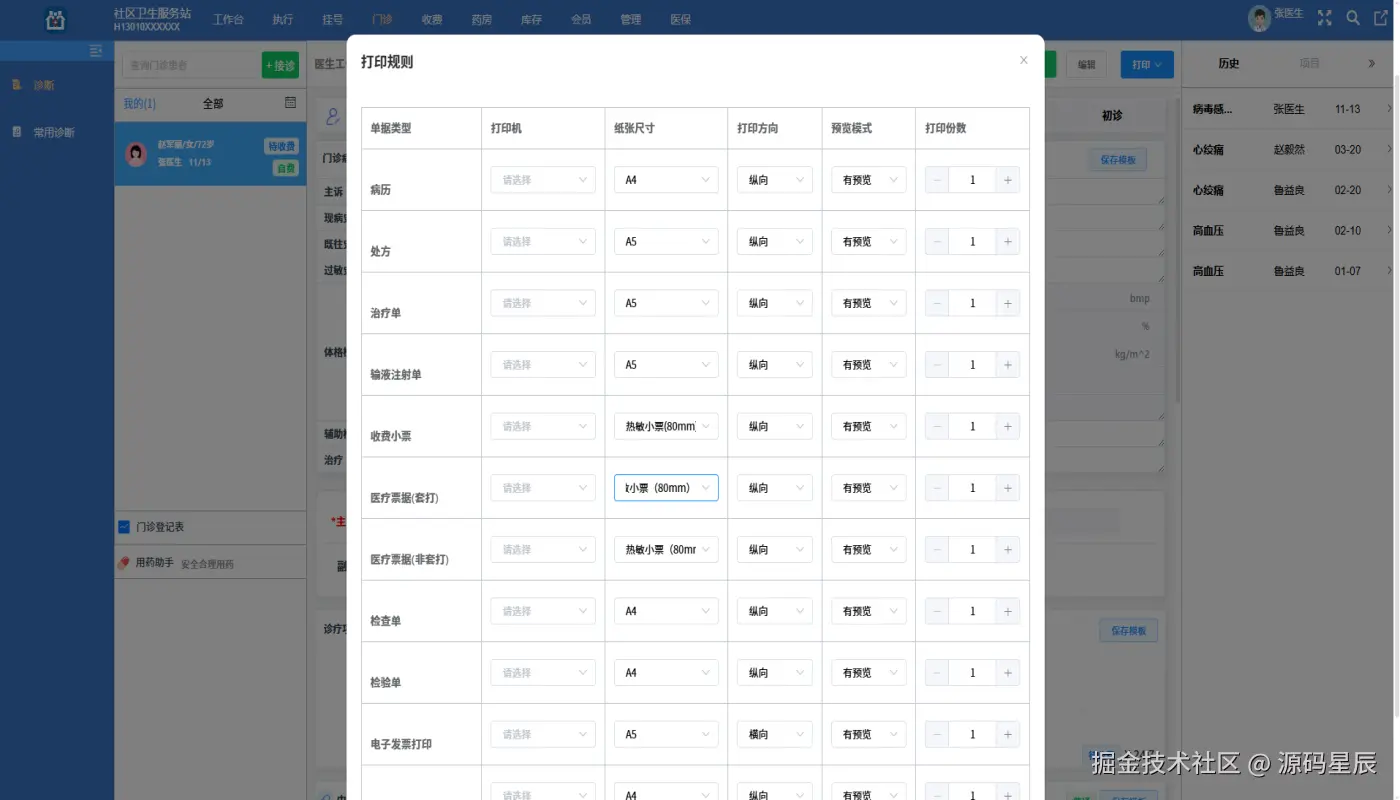Image resolution: width=1400 pixels, height=800 pixels.
Task: Click the 查询门诊患者 search field
Action: tap(189, 65)
